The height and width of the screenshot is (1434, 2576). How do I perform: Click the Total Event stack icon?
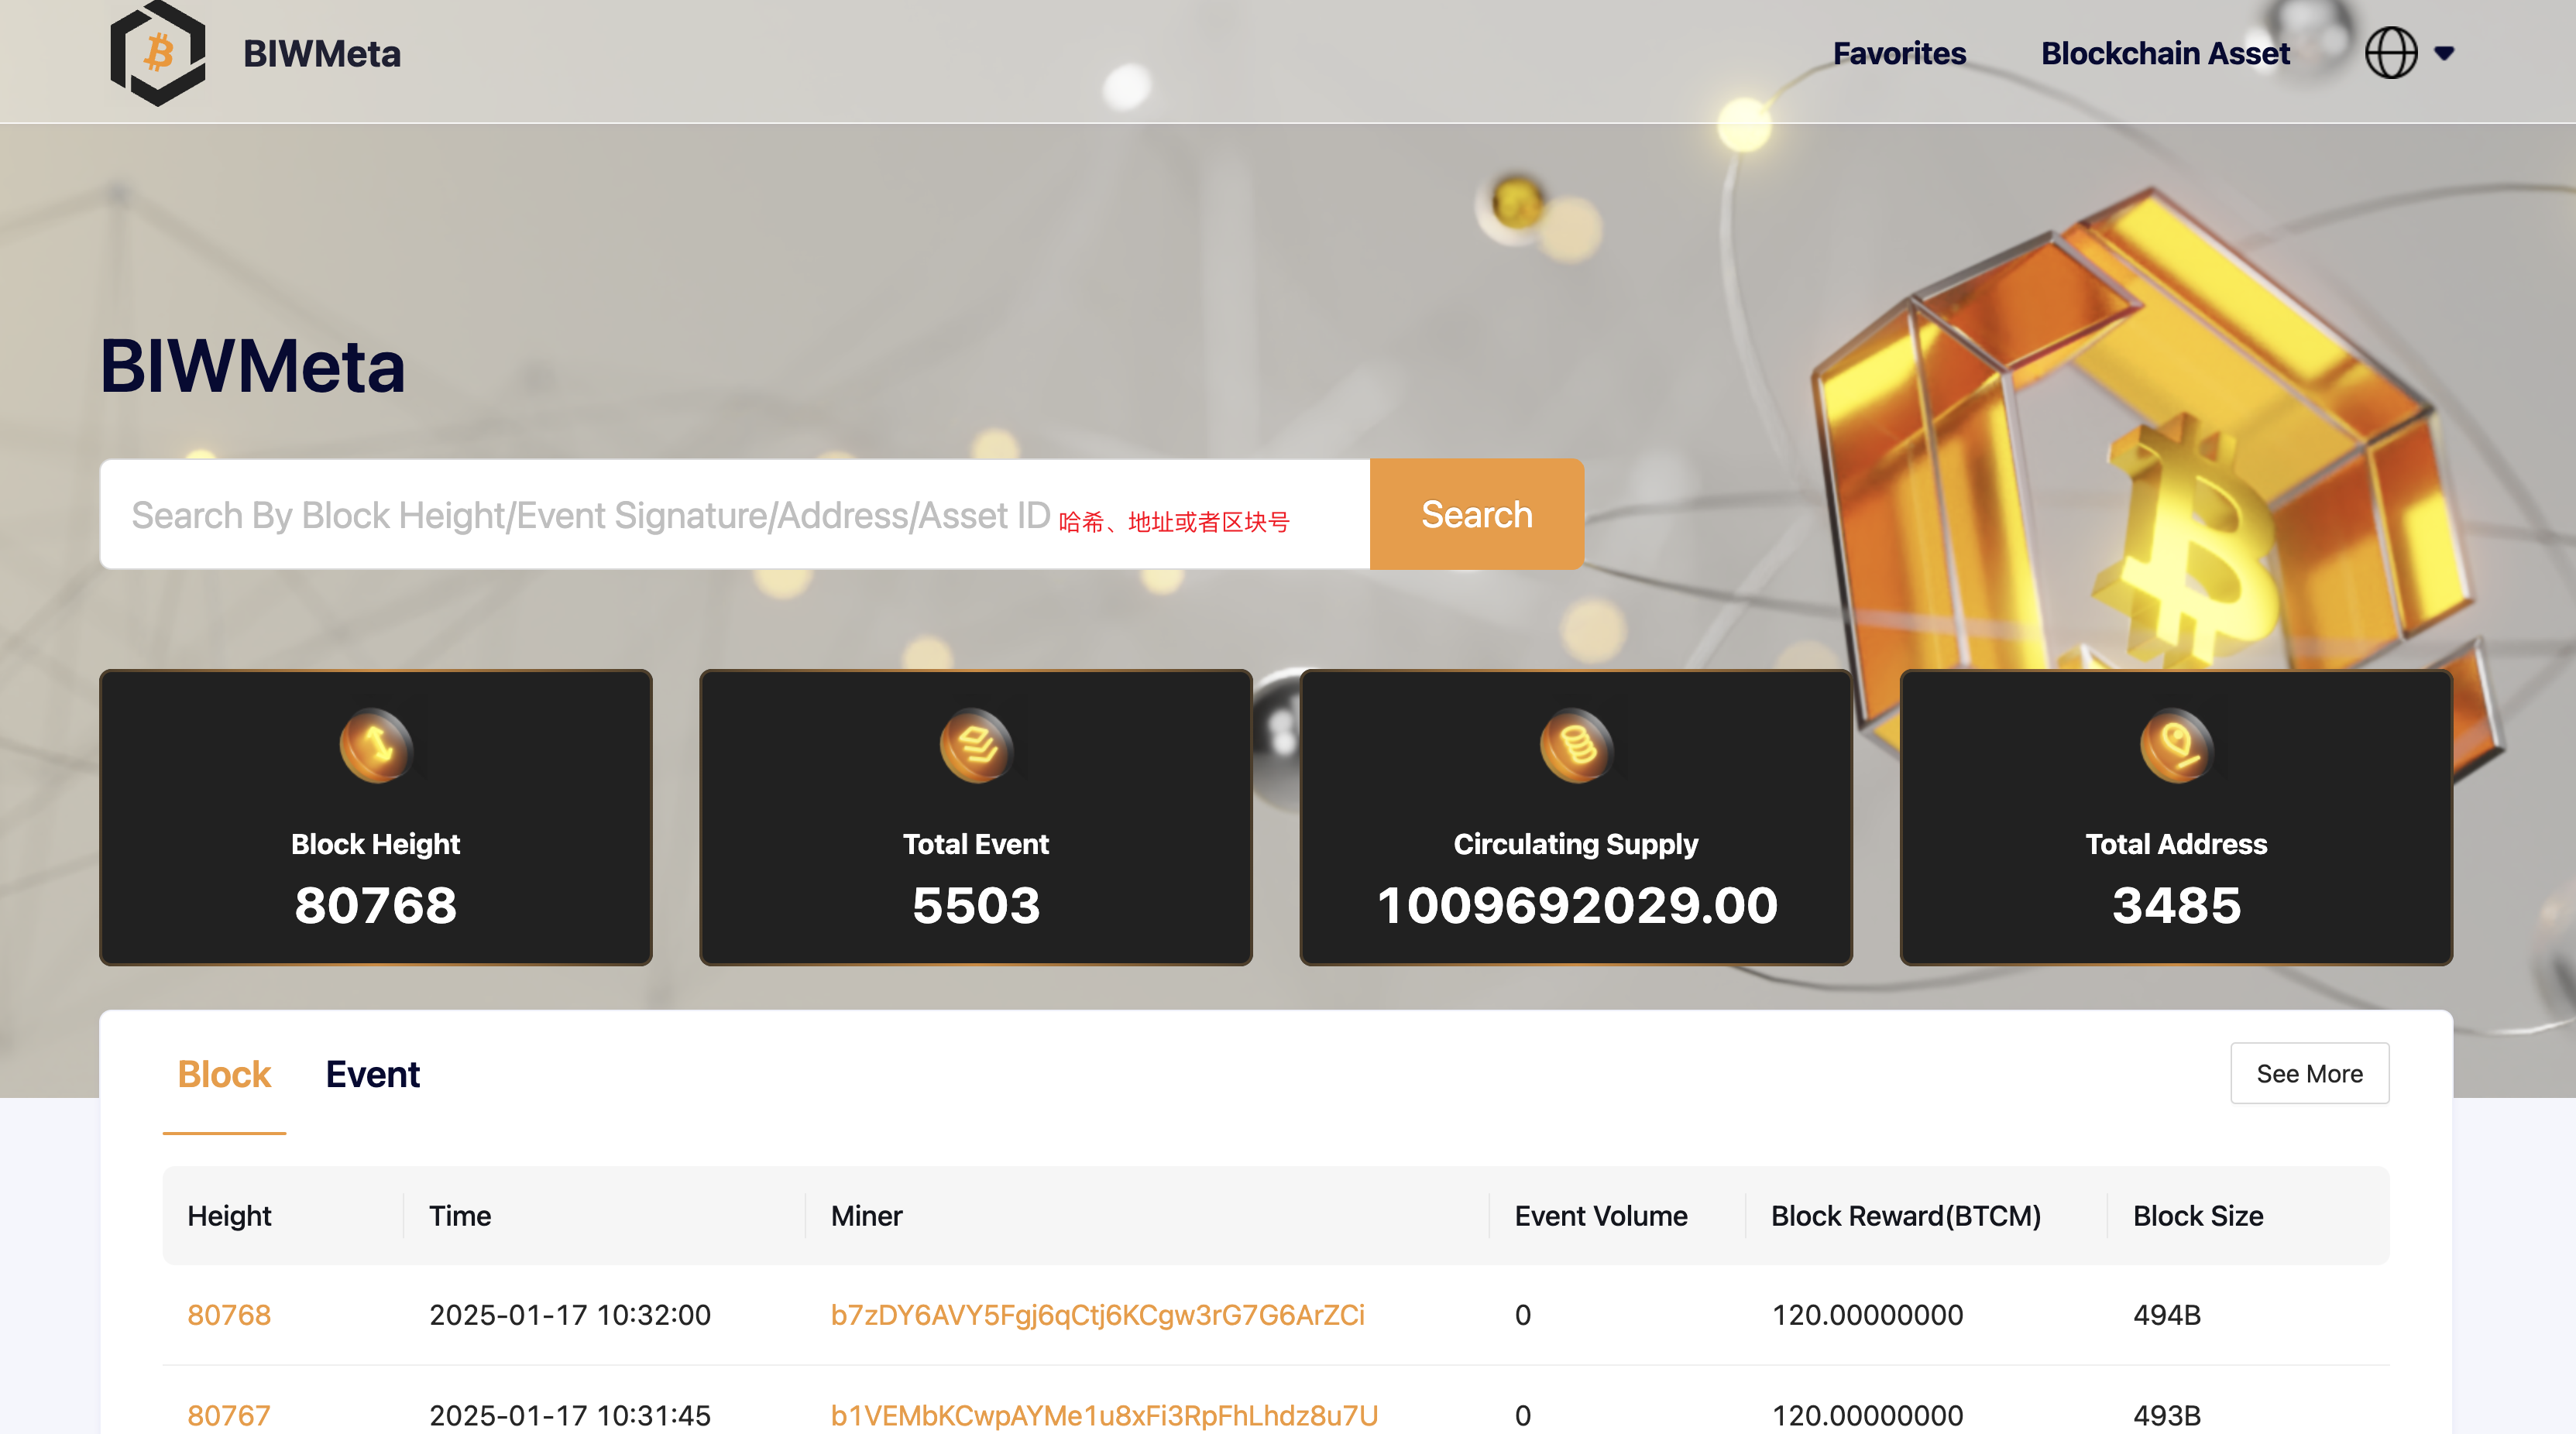coord(975,745)
